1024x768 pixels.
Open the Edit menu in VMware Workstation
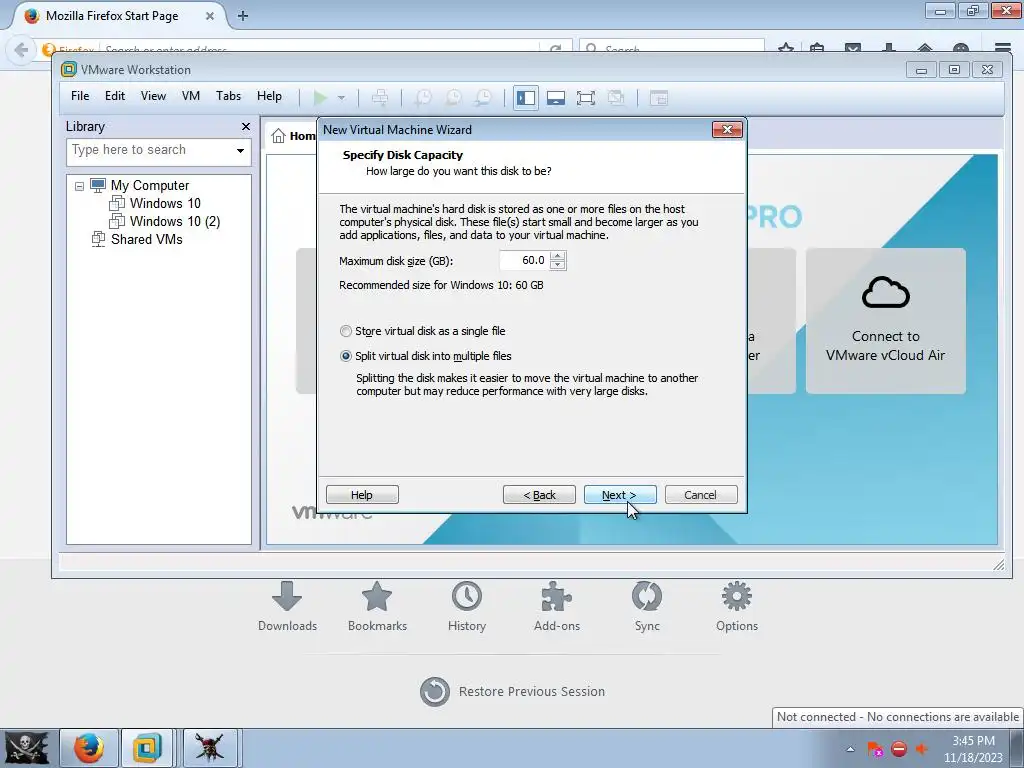pos(115,96)
